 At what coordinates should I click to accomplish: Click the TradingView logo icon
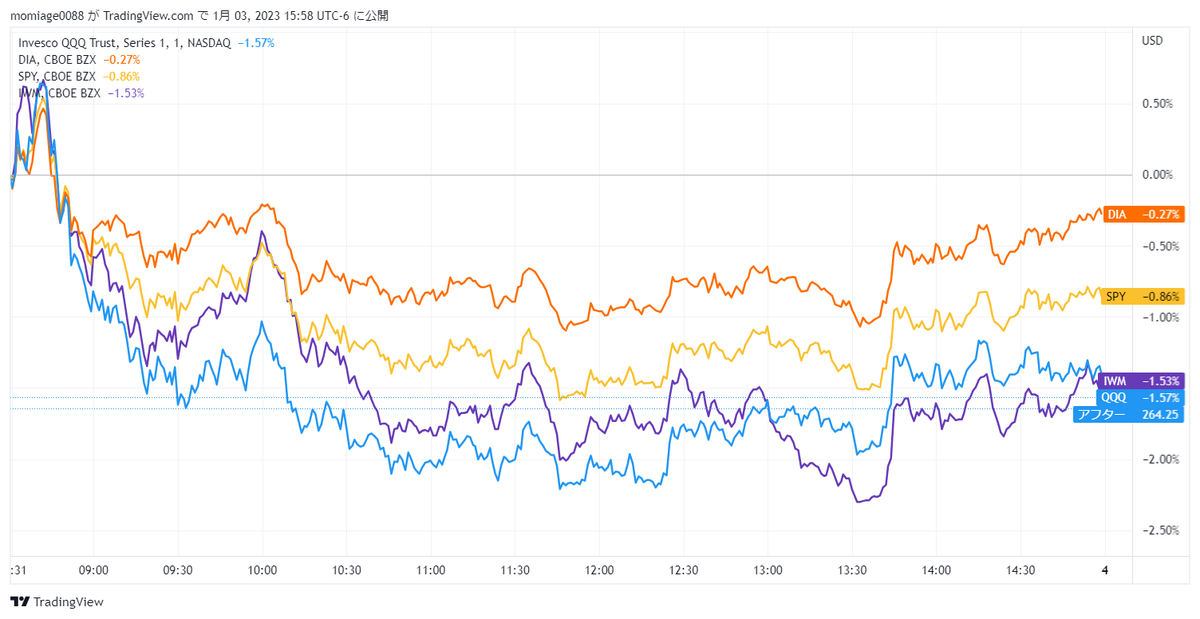click(x=19, y=601)
